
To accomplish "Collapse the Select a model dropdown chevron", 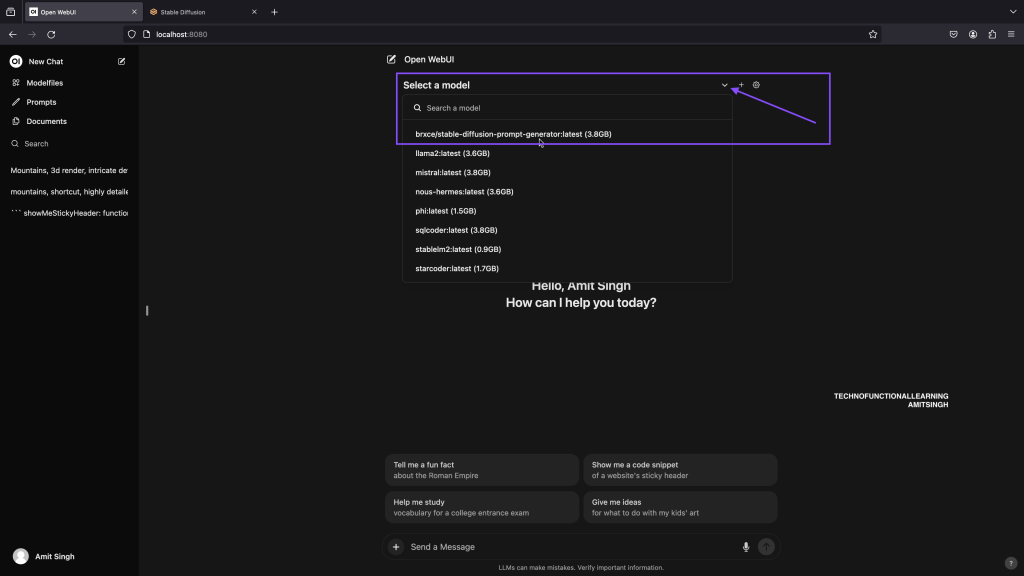I will point(725,85).
